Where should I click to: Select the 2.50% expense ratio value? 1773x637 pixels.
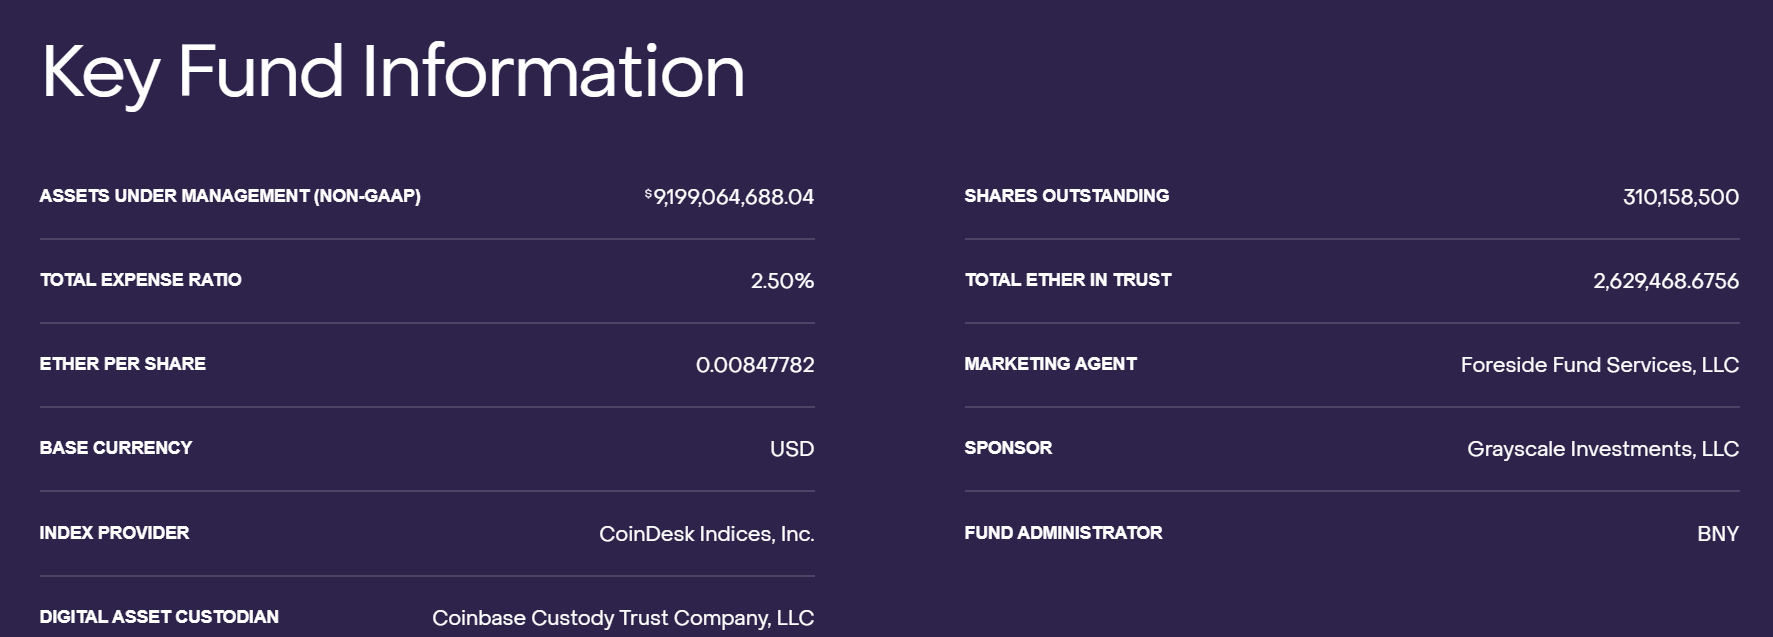pos(782,281)
